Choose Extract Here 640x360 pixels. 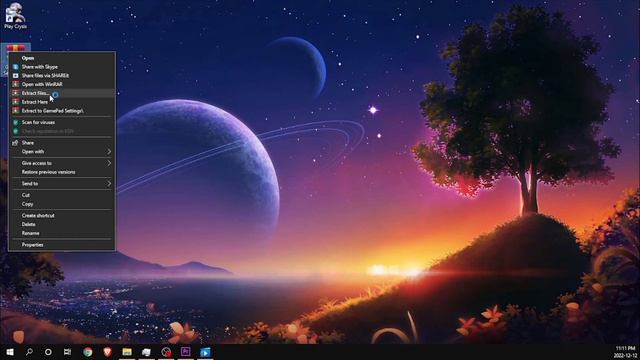62,102
